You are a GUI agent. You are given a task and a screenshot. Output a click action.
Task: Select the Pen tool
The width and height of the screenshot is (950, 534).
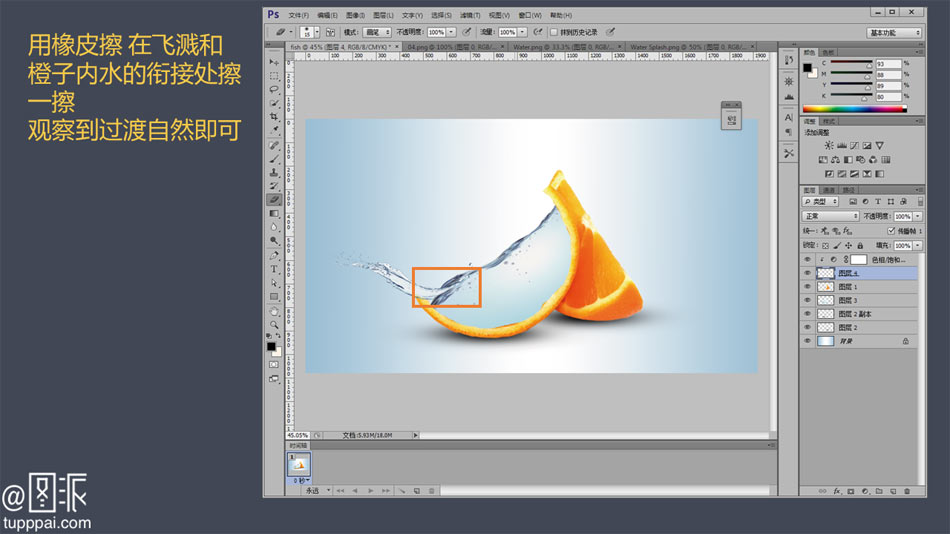pos(274,255)
